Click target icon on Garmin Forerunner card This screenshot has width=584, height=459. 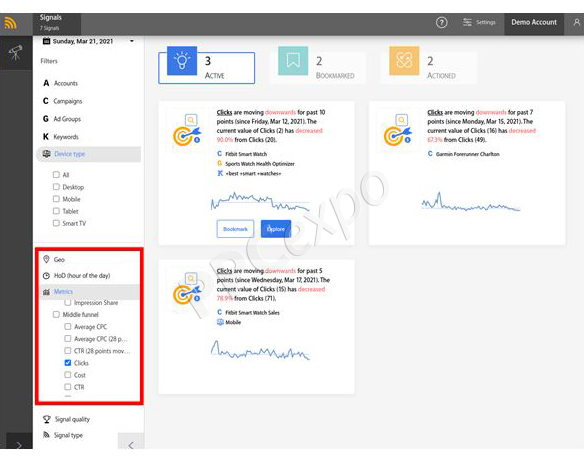click(x=398, y=131)
